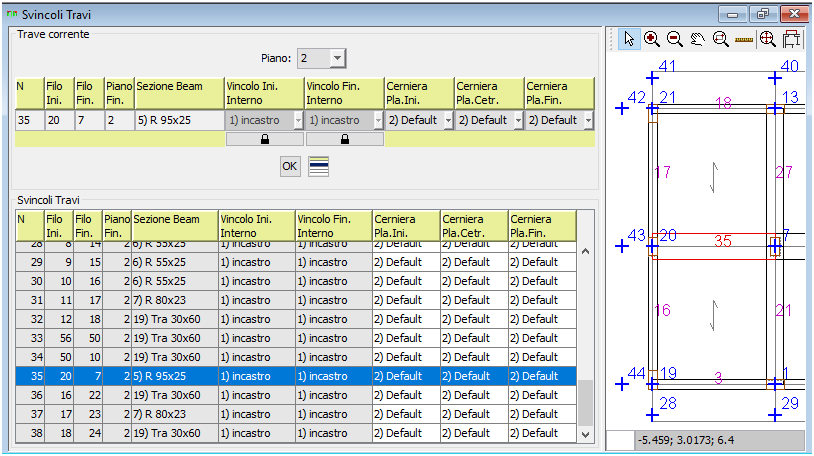Select row 29 with section 6) R 55x25
The width and height of the screenshot is (814, 456).
click(296, 262)
